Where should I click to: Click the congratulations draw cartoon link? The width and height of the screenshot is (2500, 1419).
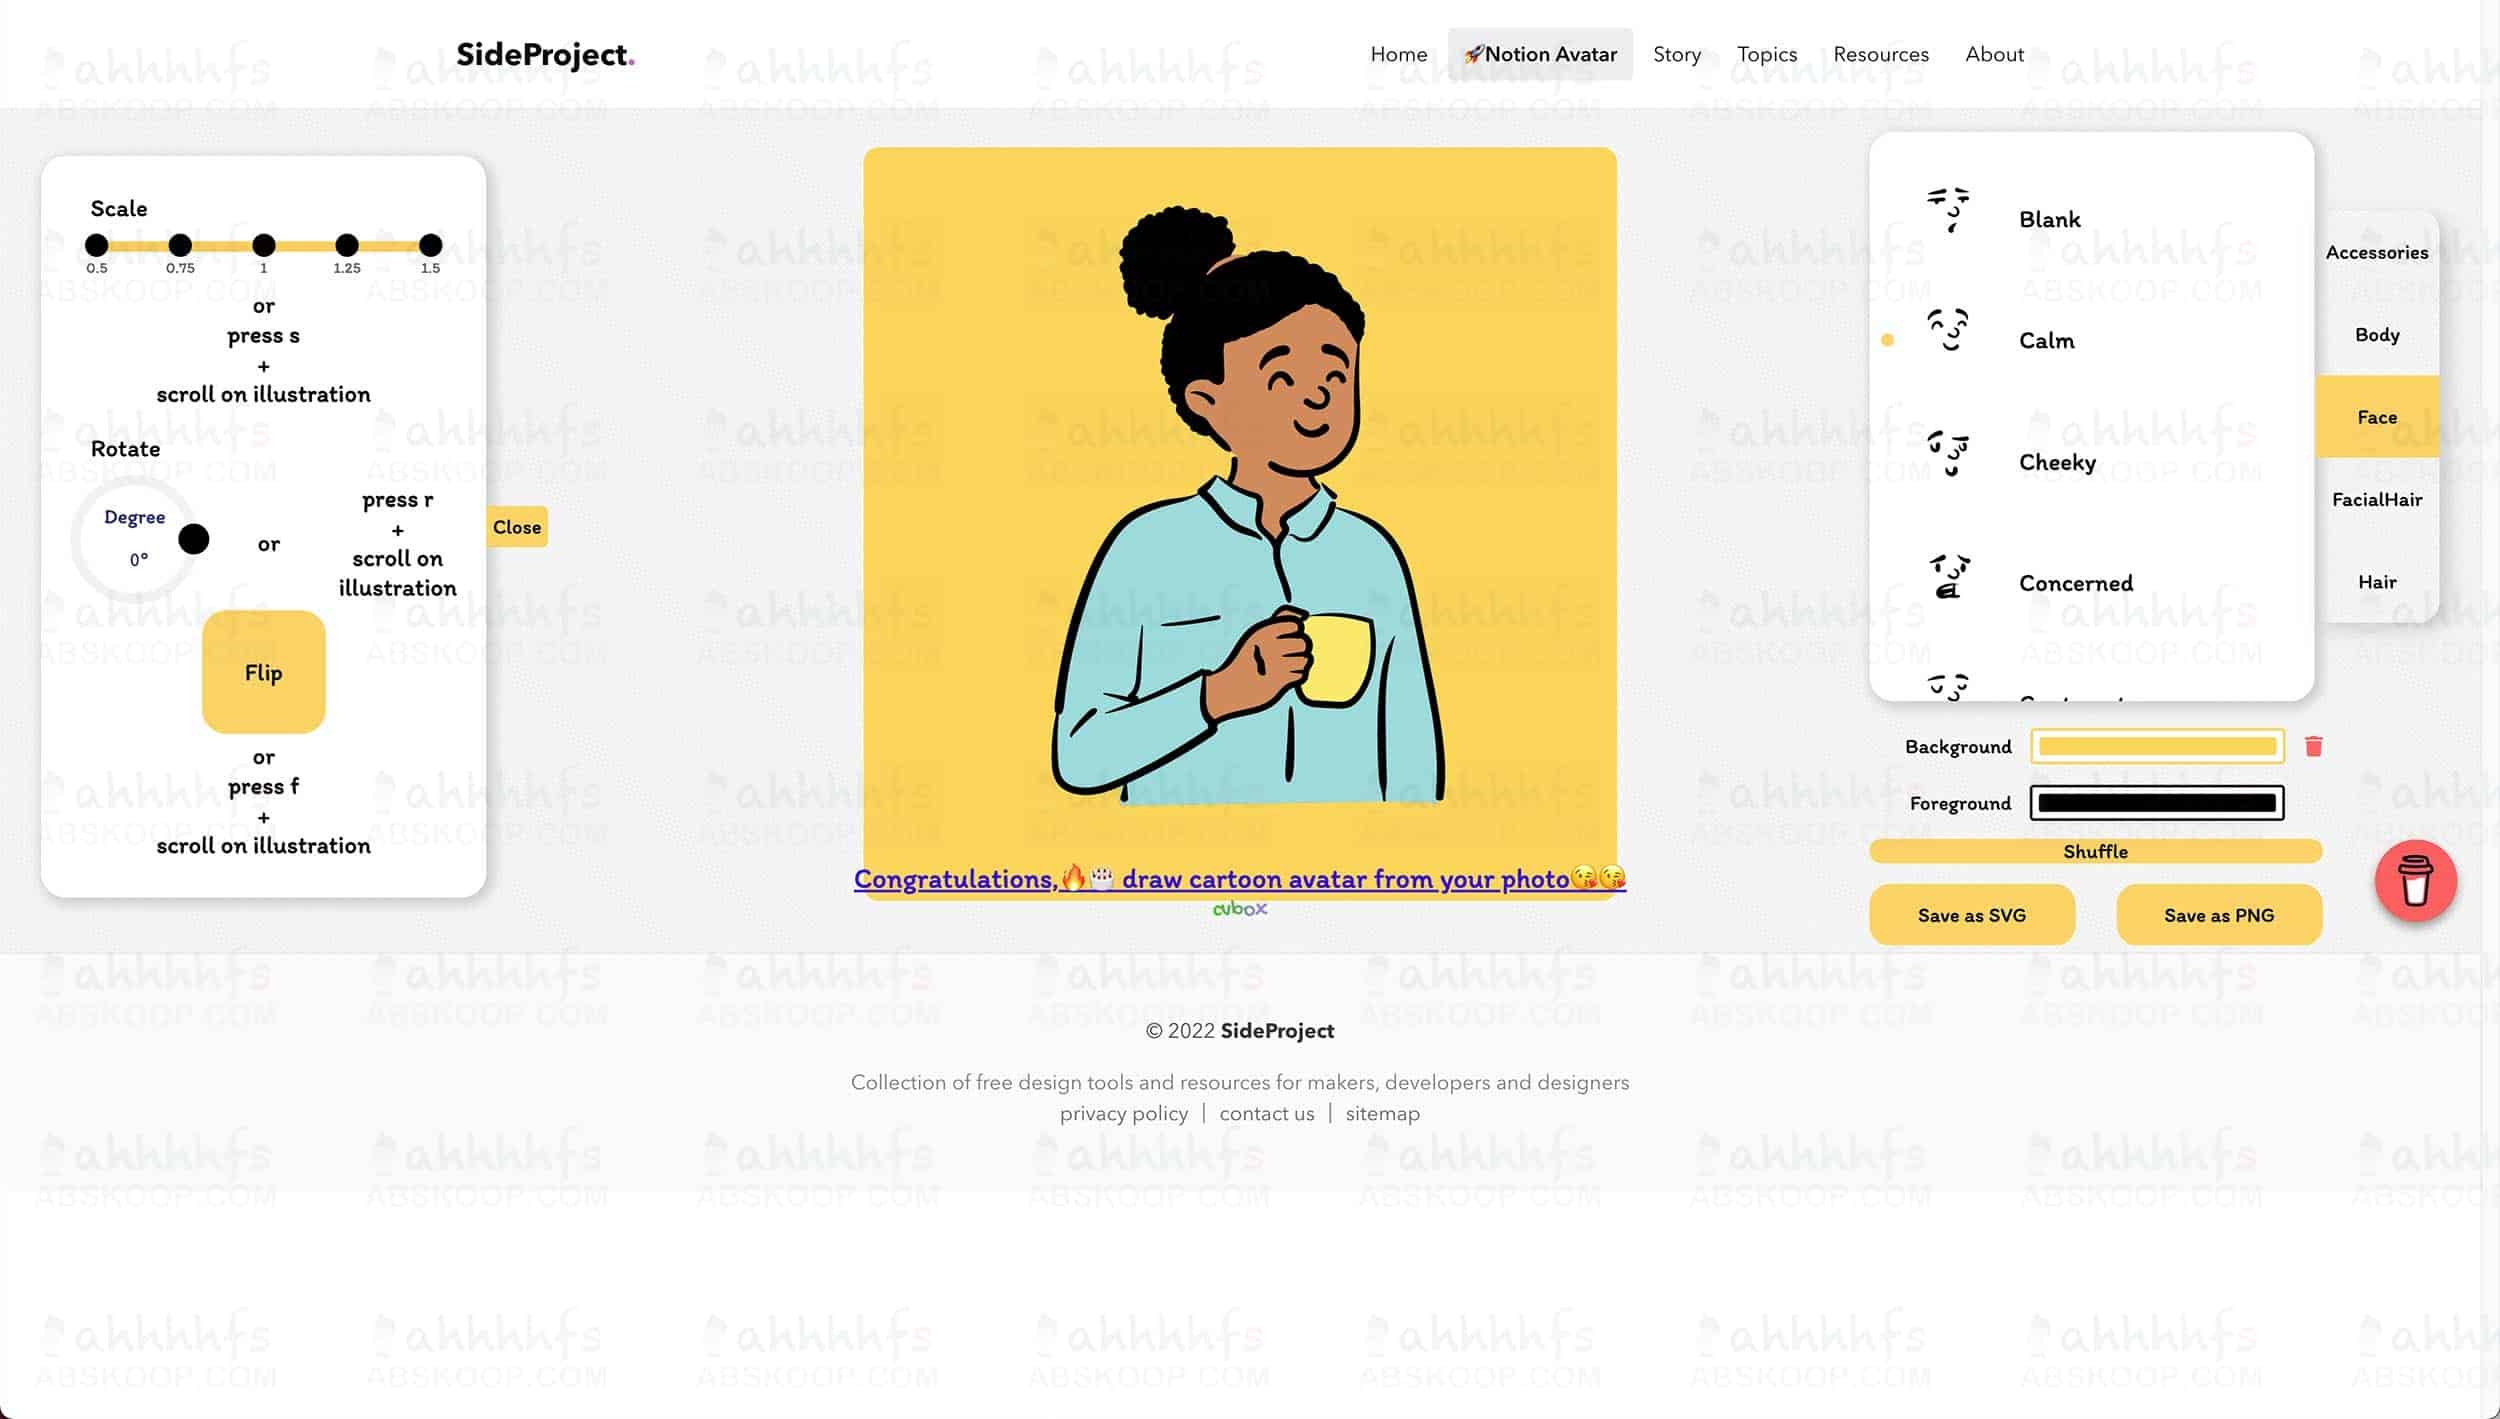tap(1240, 880)
